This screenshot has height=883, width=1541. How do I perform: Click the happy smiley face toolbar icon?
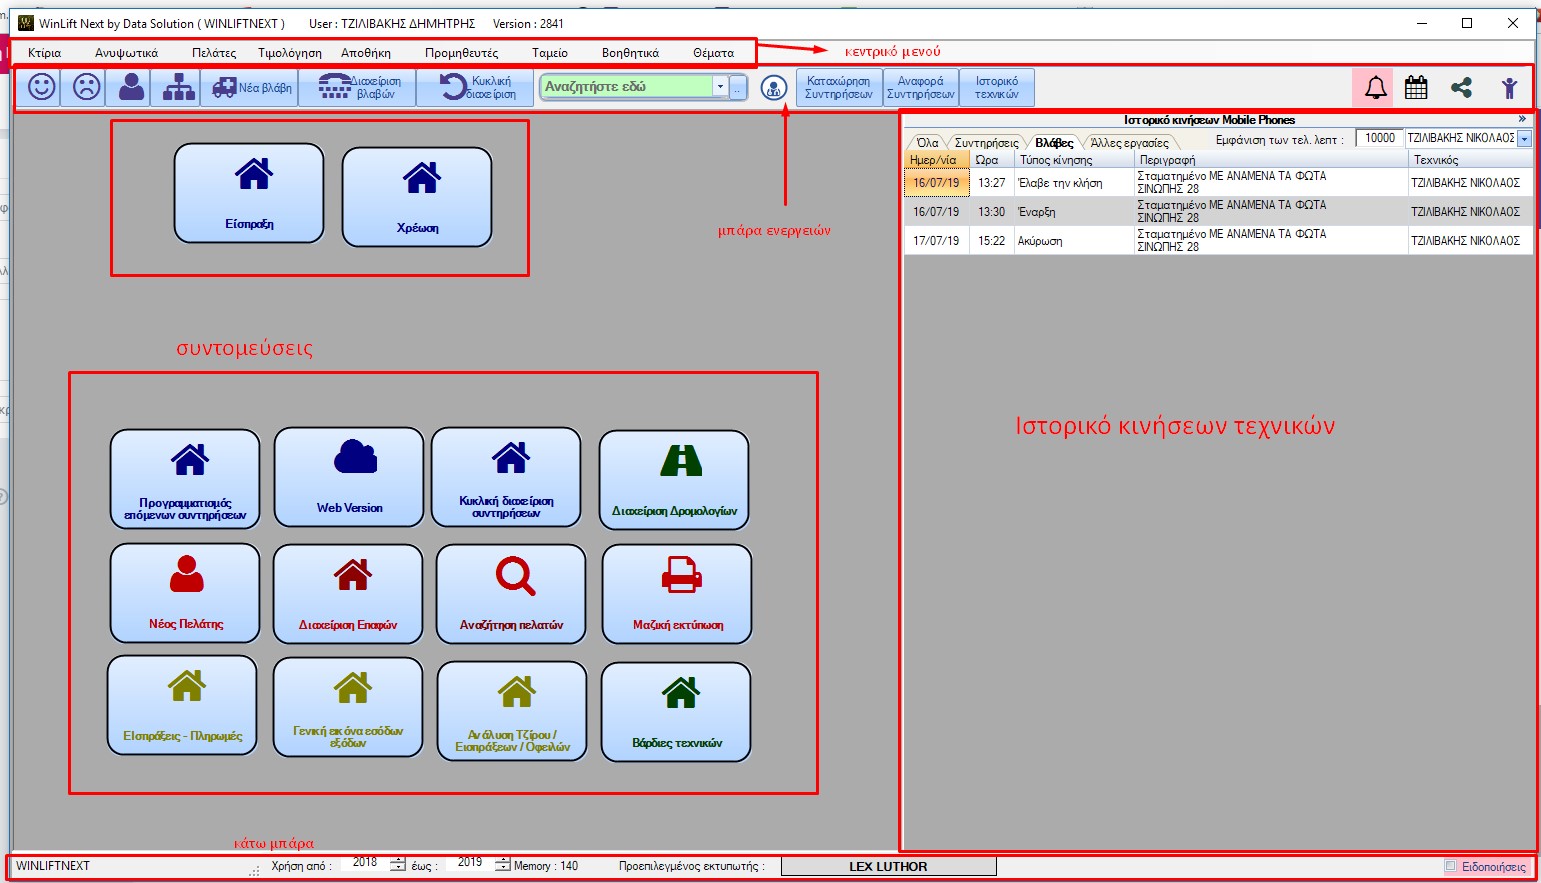41,87
